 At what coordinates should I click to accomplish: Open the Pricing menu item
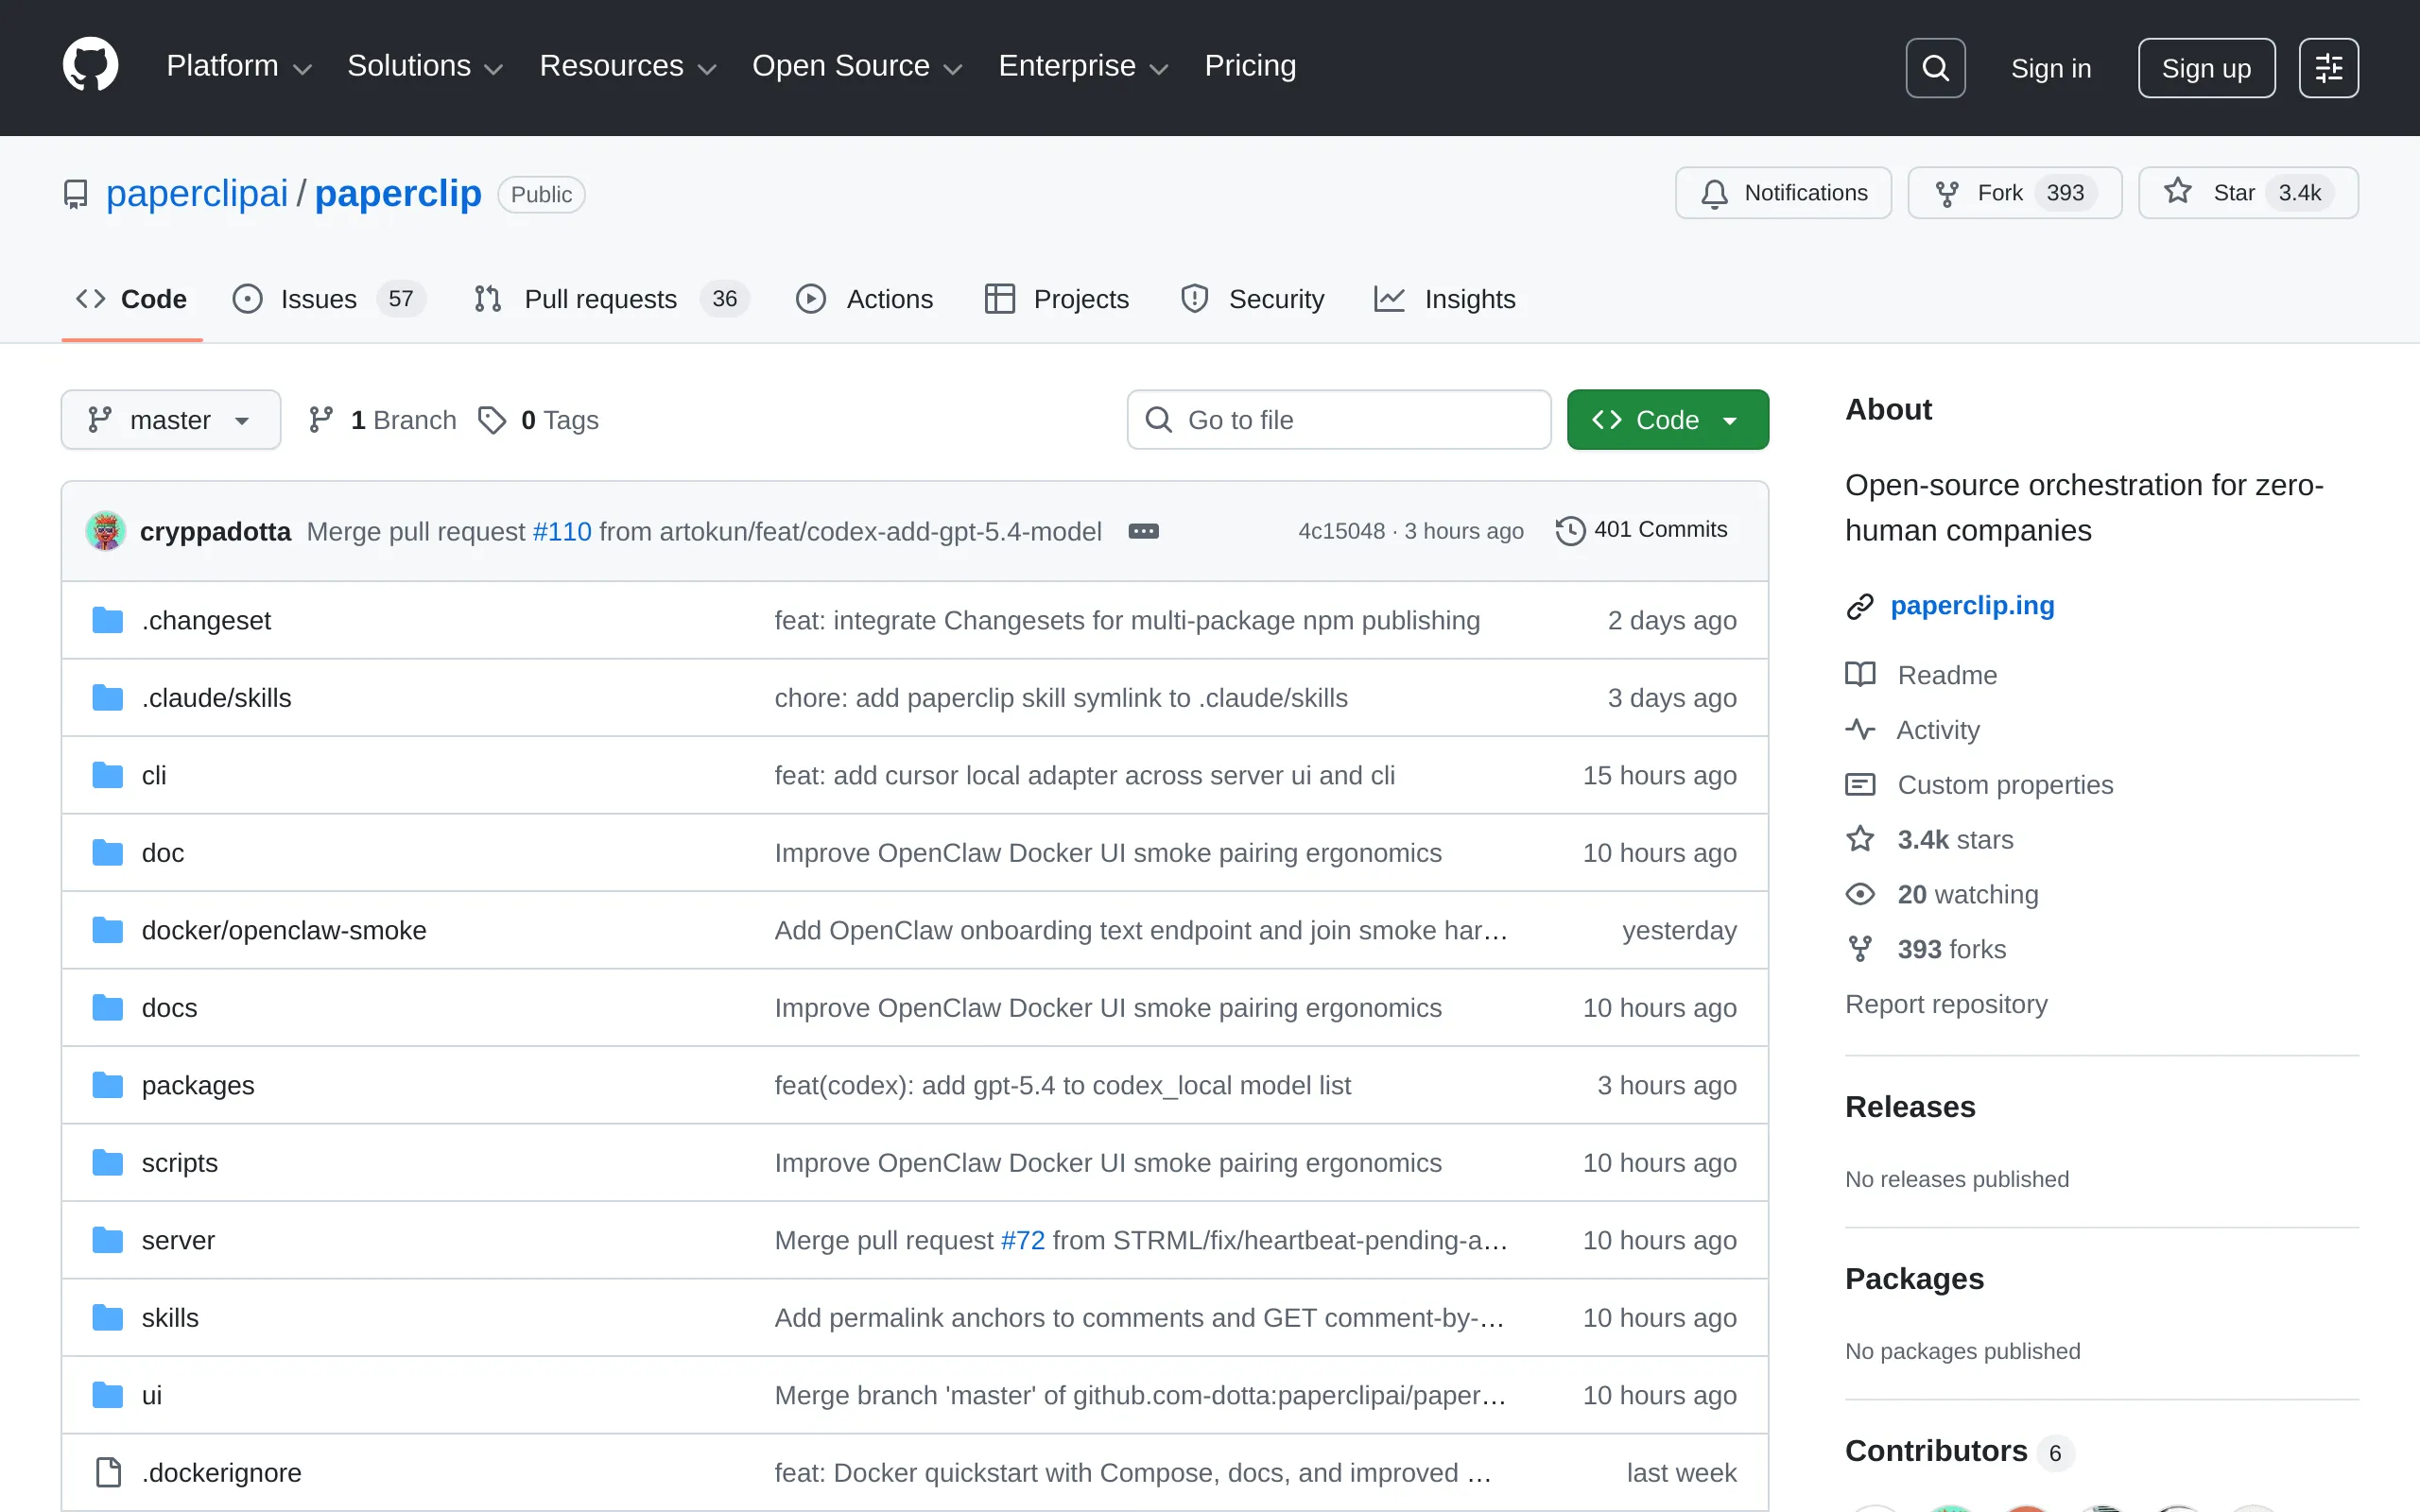point(1250,65)
